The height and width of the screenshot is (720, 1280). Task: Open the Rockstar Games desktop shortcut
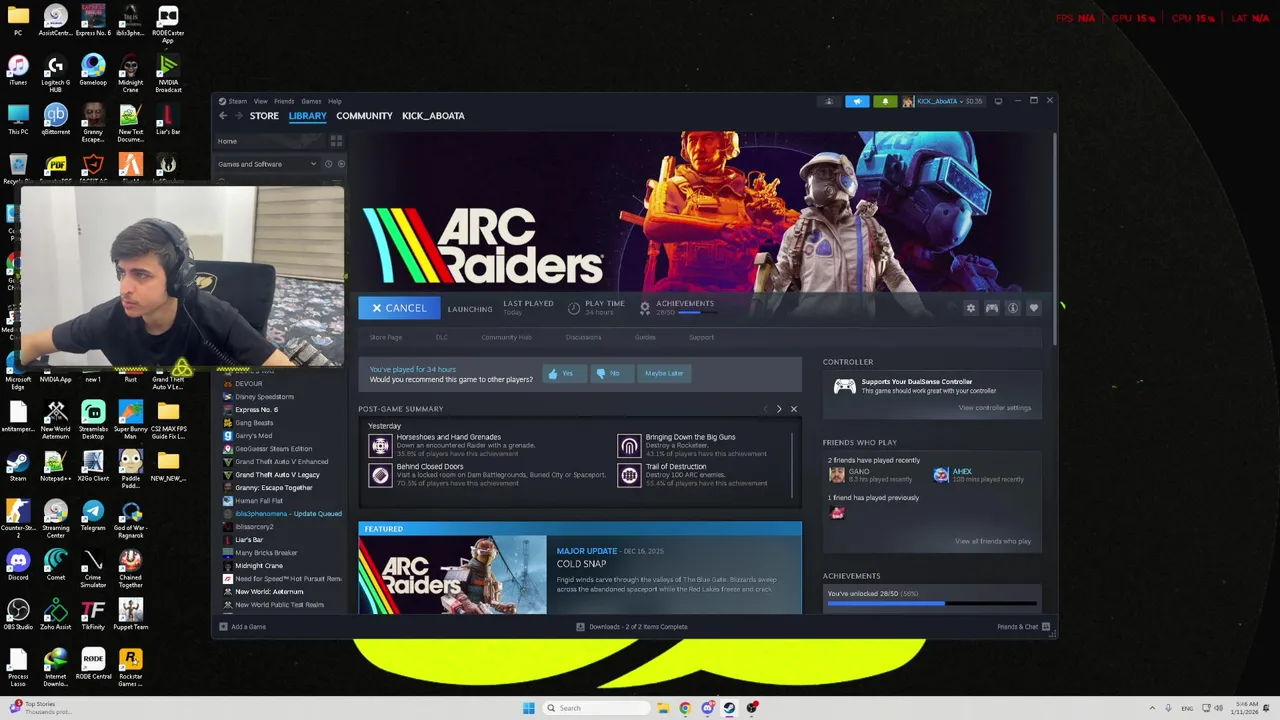[130, 665]
